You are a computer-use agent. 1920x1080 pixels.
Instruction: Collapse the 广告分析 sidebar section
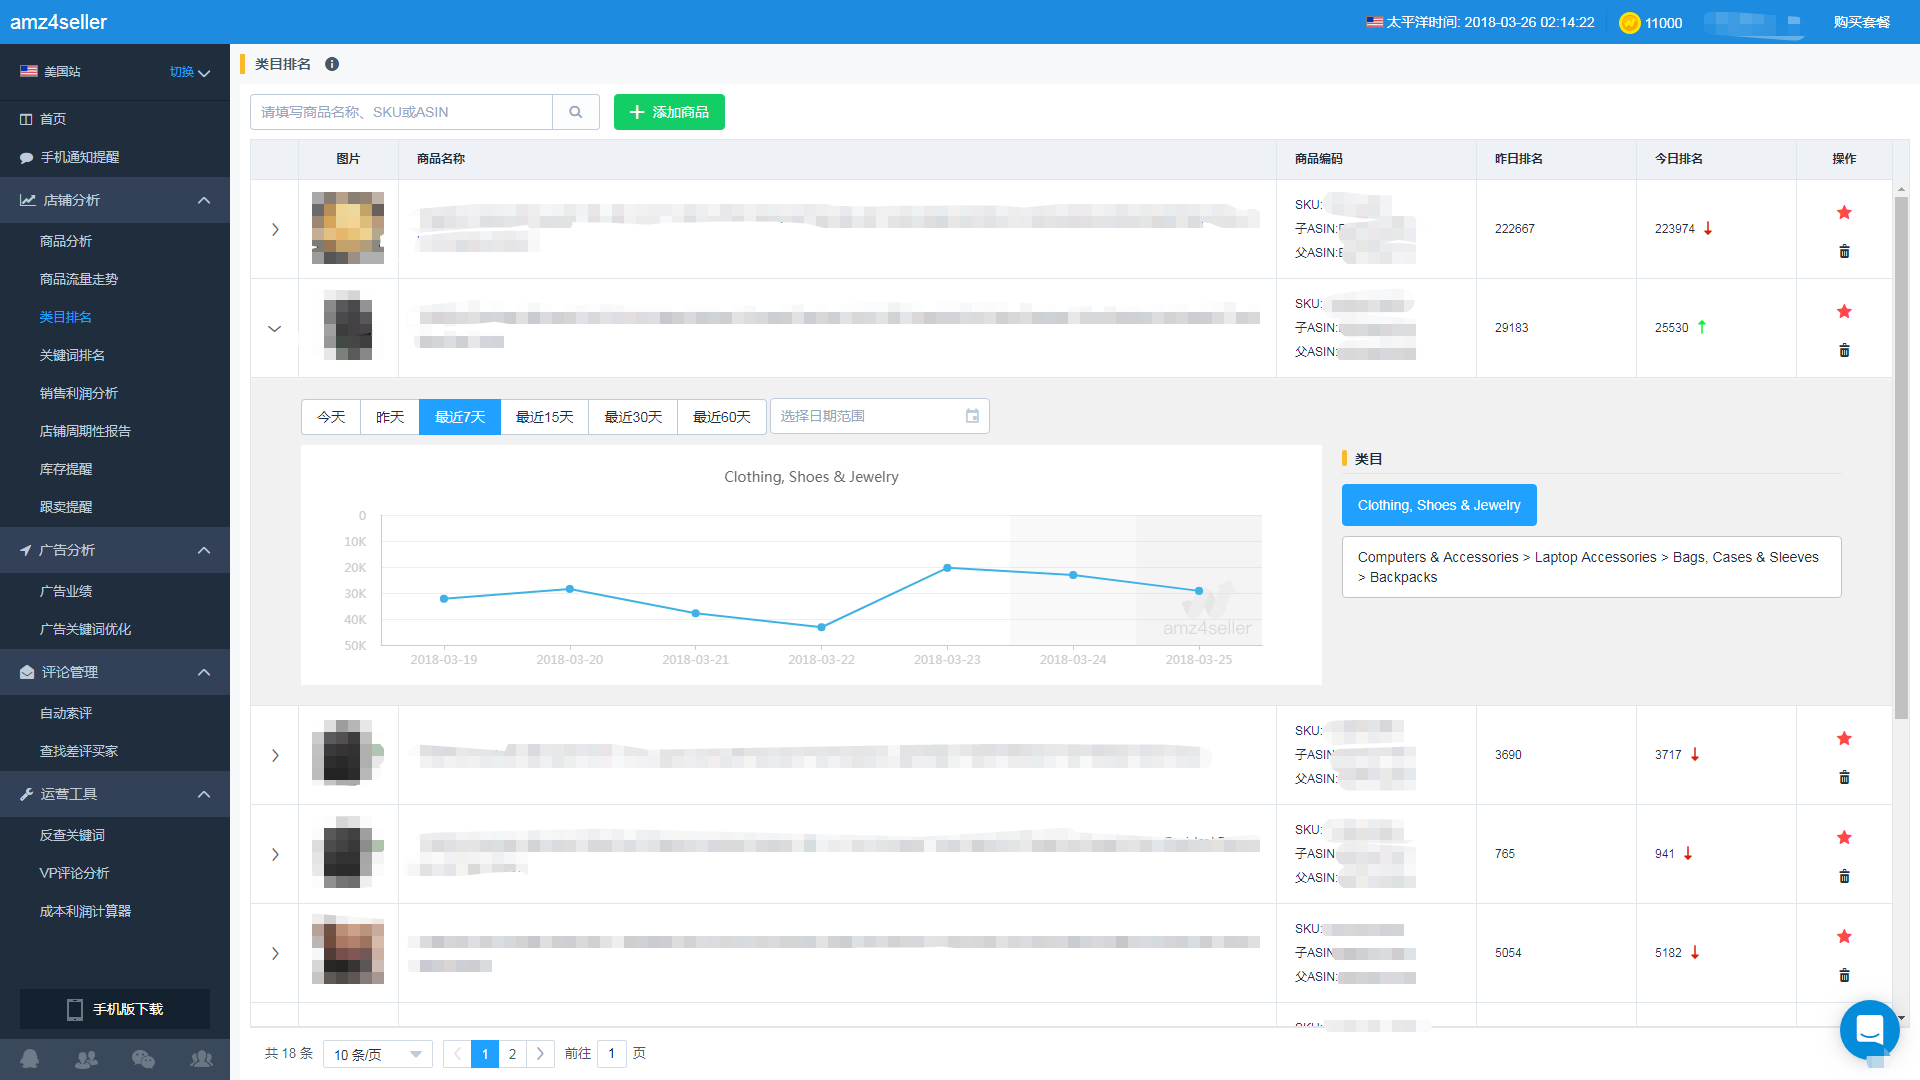click(x=115, y=550)
